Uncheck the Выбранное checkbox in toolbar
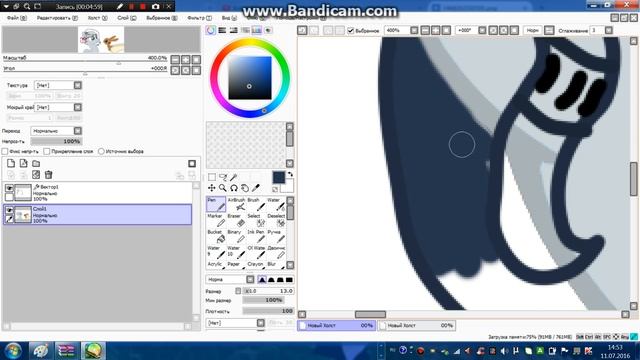Viewport: 640px width, 360px height. (351, 31)
